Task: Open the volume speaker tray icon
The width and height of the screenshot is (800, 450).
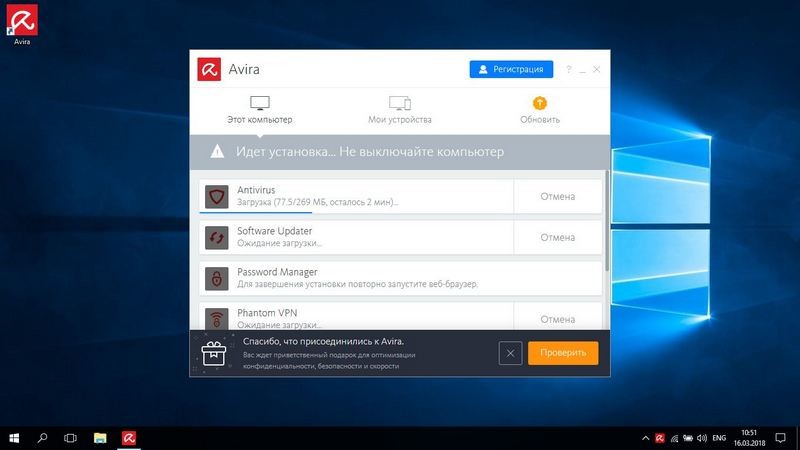Action: tap(702, 438)
